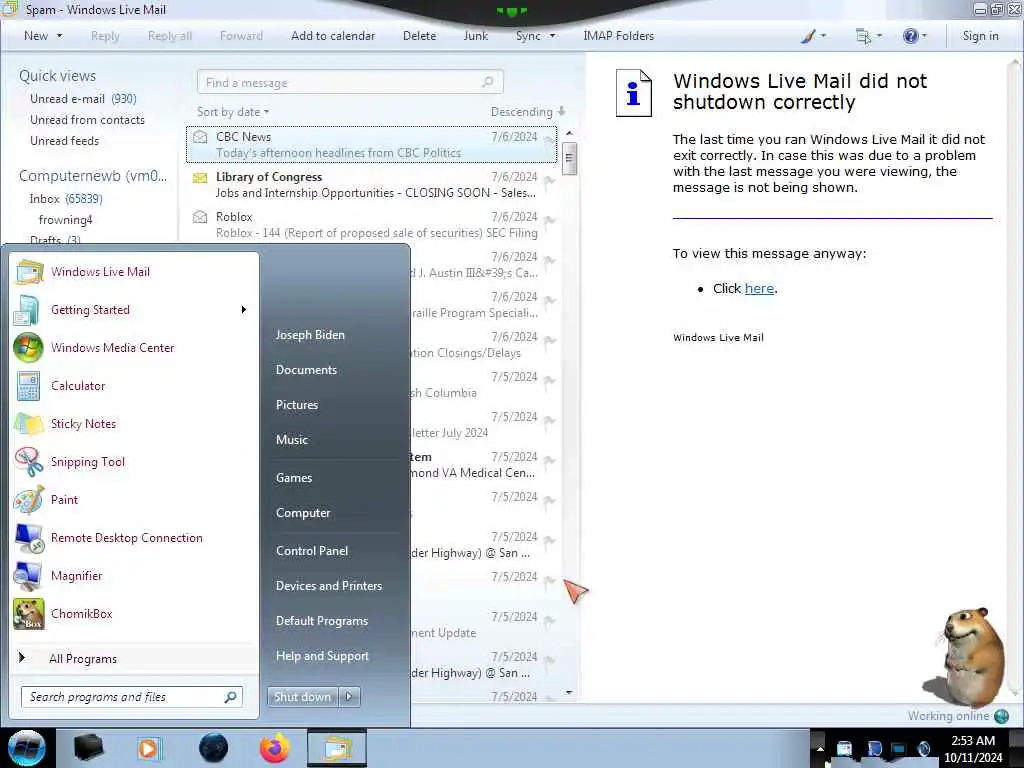
Task: Open Pictures from Start menu
Action: pos(296,405)
